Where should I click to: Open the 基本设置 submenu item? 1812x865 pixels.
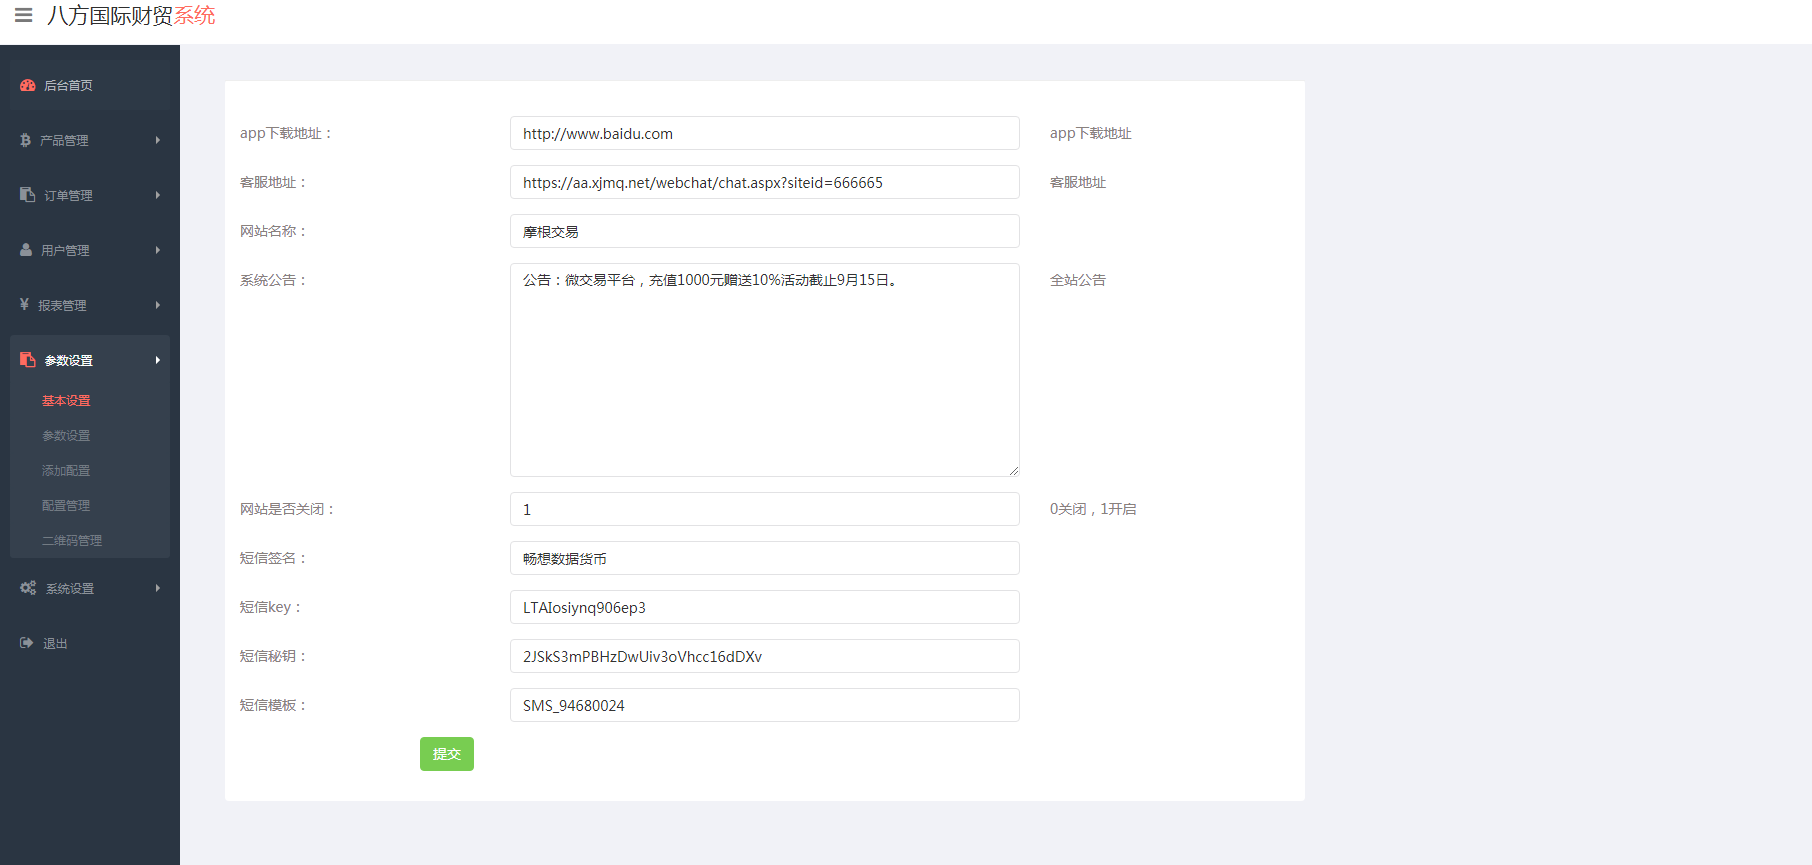point(66,400)
